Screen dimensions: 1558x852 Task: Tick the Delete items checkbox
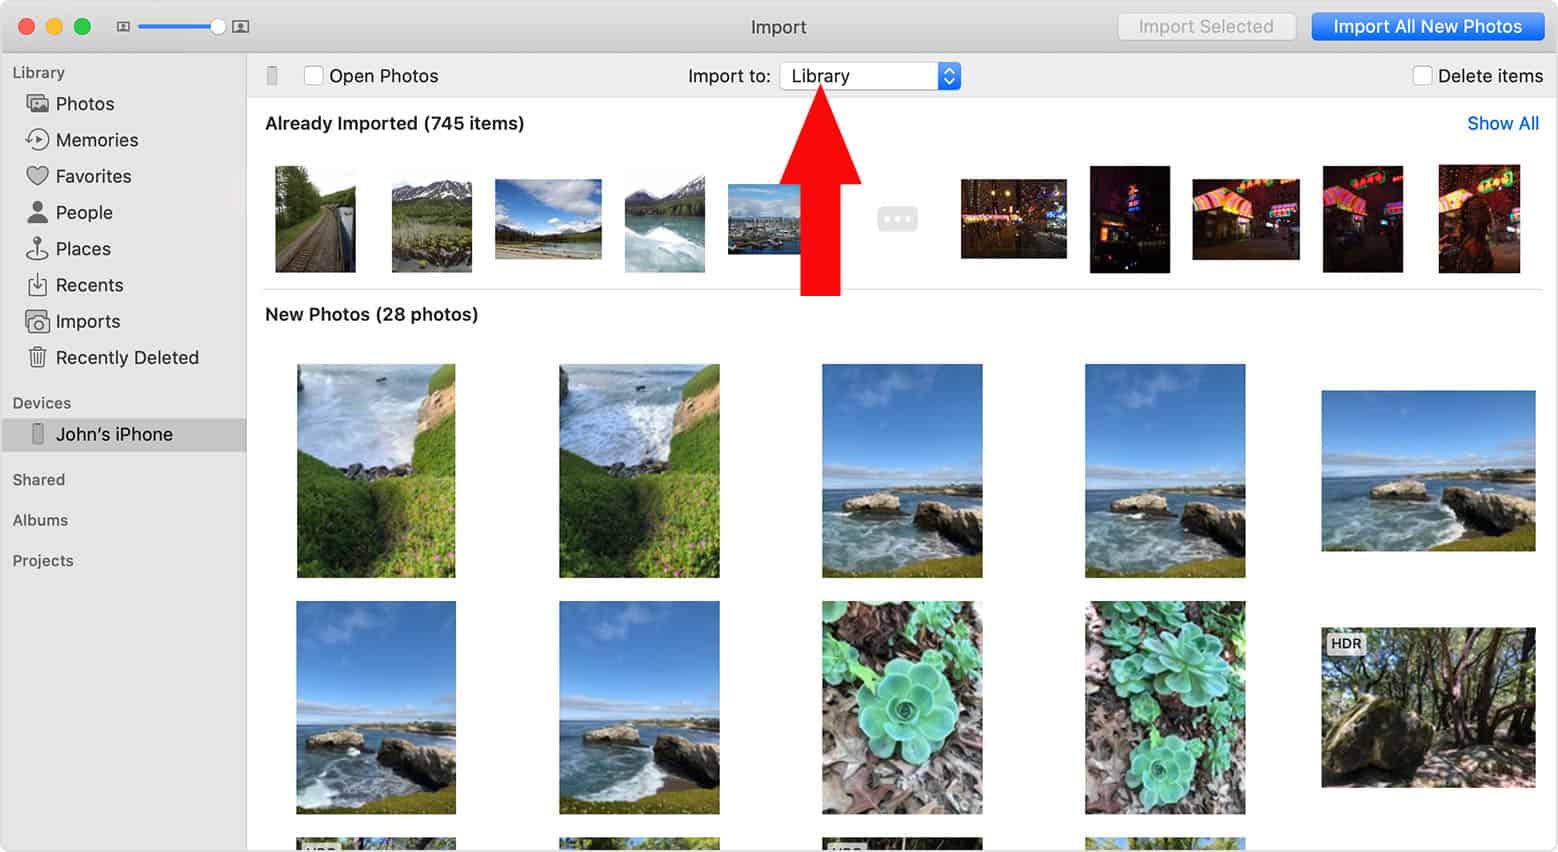click(1421, 76)
